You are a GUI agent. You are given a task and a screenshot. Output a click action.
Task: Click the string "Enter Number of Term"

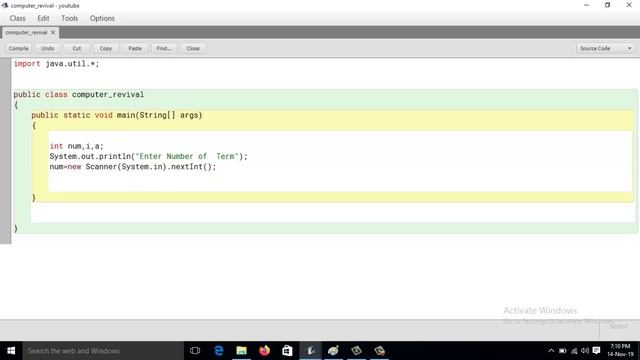[x=187, y=156]
